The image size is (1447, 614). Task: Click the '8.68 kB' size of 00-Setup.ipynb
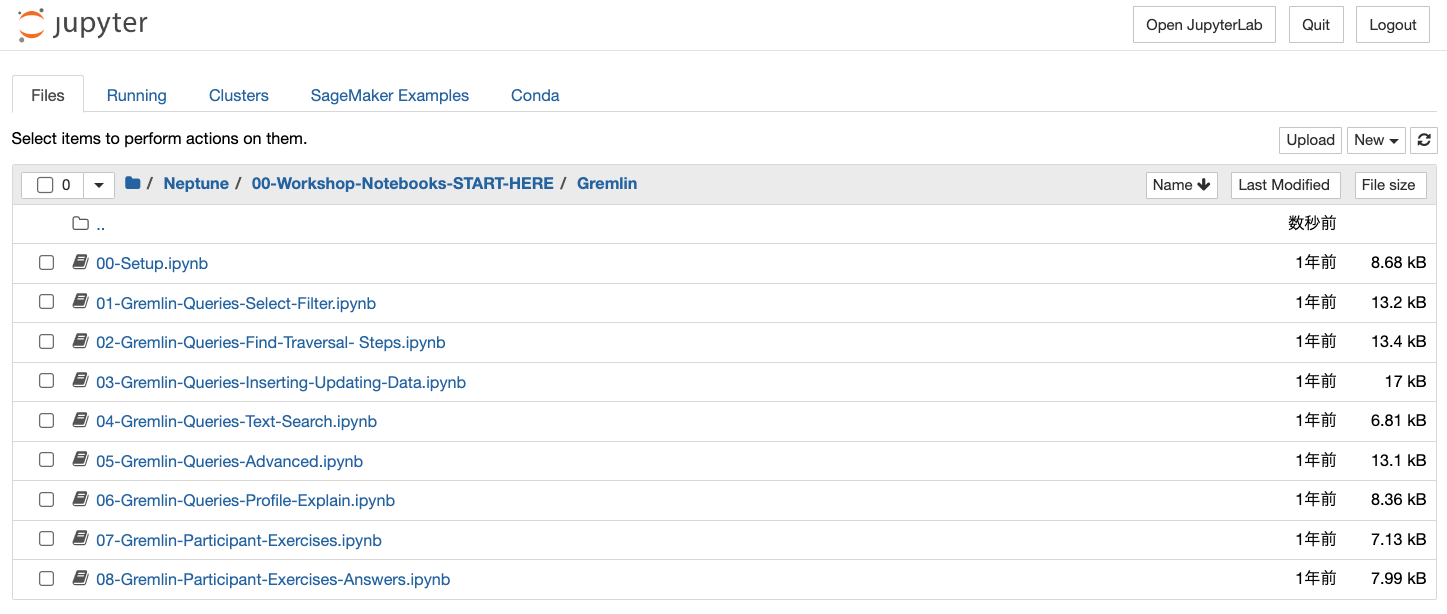tap(1398, 263)
